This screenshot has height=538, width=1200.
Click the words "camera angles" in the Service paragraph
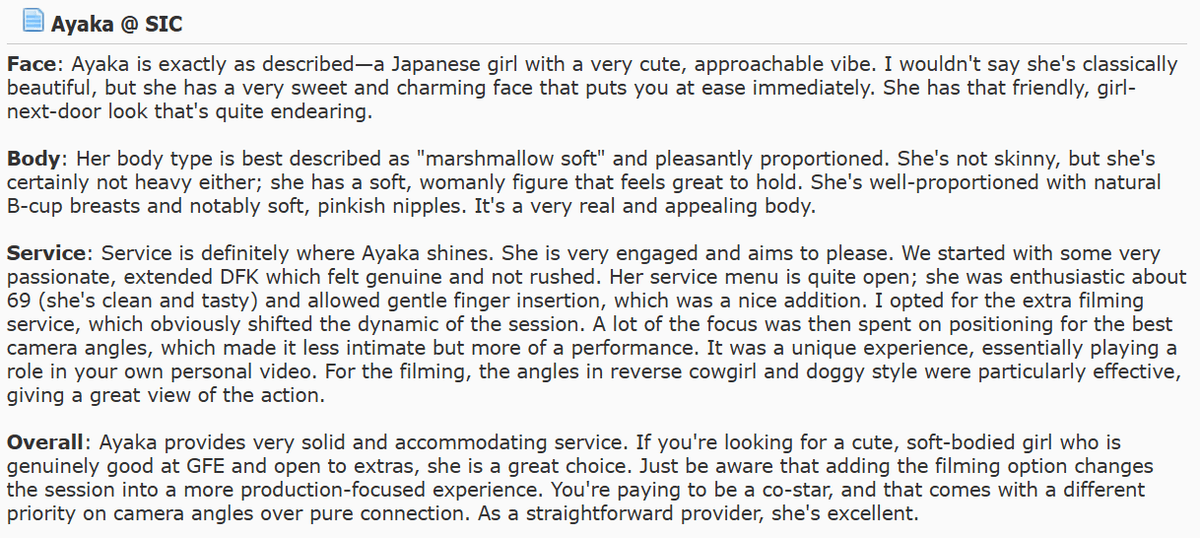coord(68,348)
